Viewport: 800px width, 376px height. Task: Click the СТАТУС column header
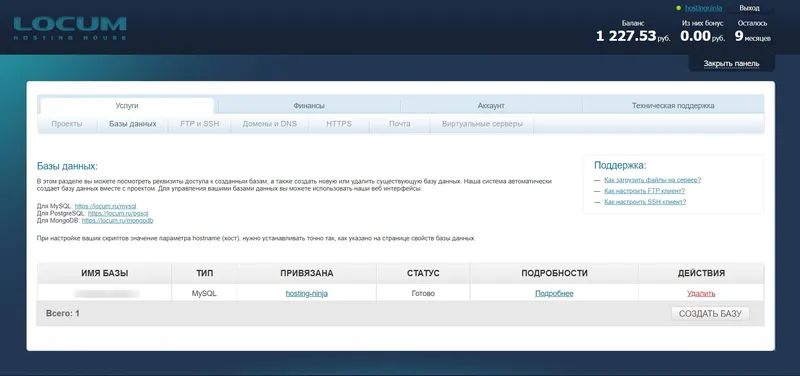tap(423, 273)
